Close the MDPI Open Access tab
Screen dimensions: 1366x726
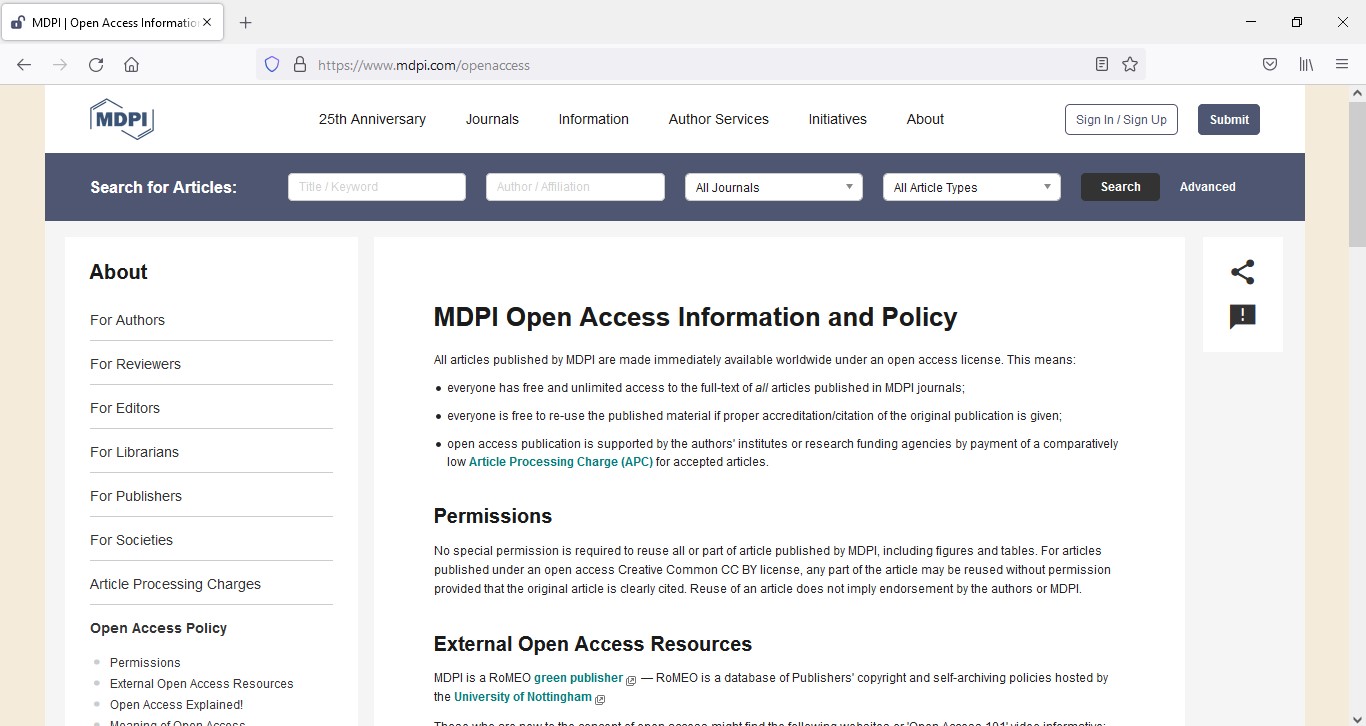(x=208, y=23)
